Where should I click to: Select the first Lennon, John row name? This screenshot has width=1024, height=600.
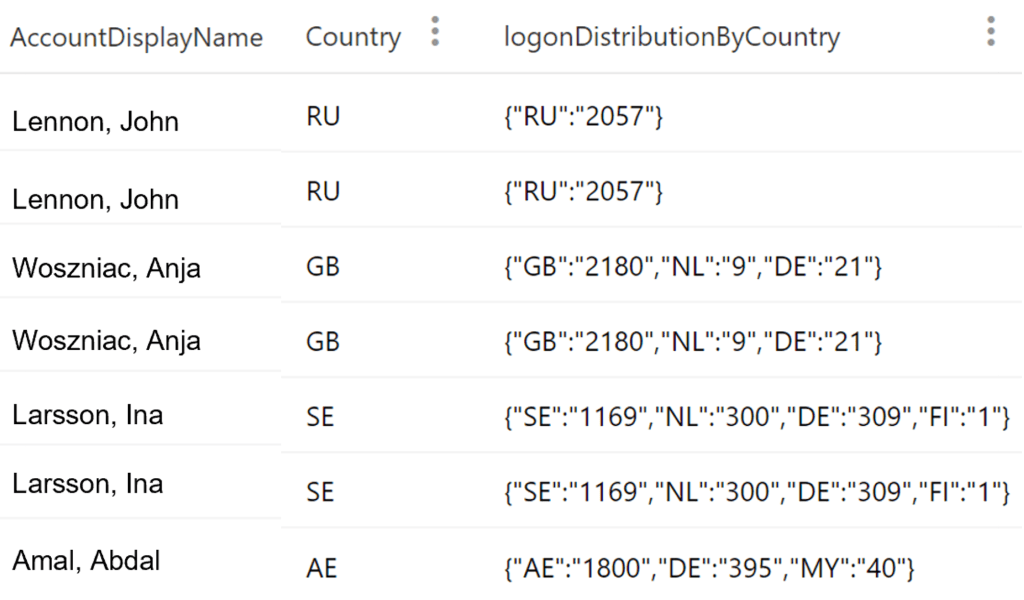point(95,122)
